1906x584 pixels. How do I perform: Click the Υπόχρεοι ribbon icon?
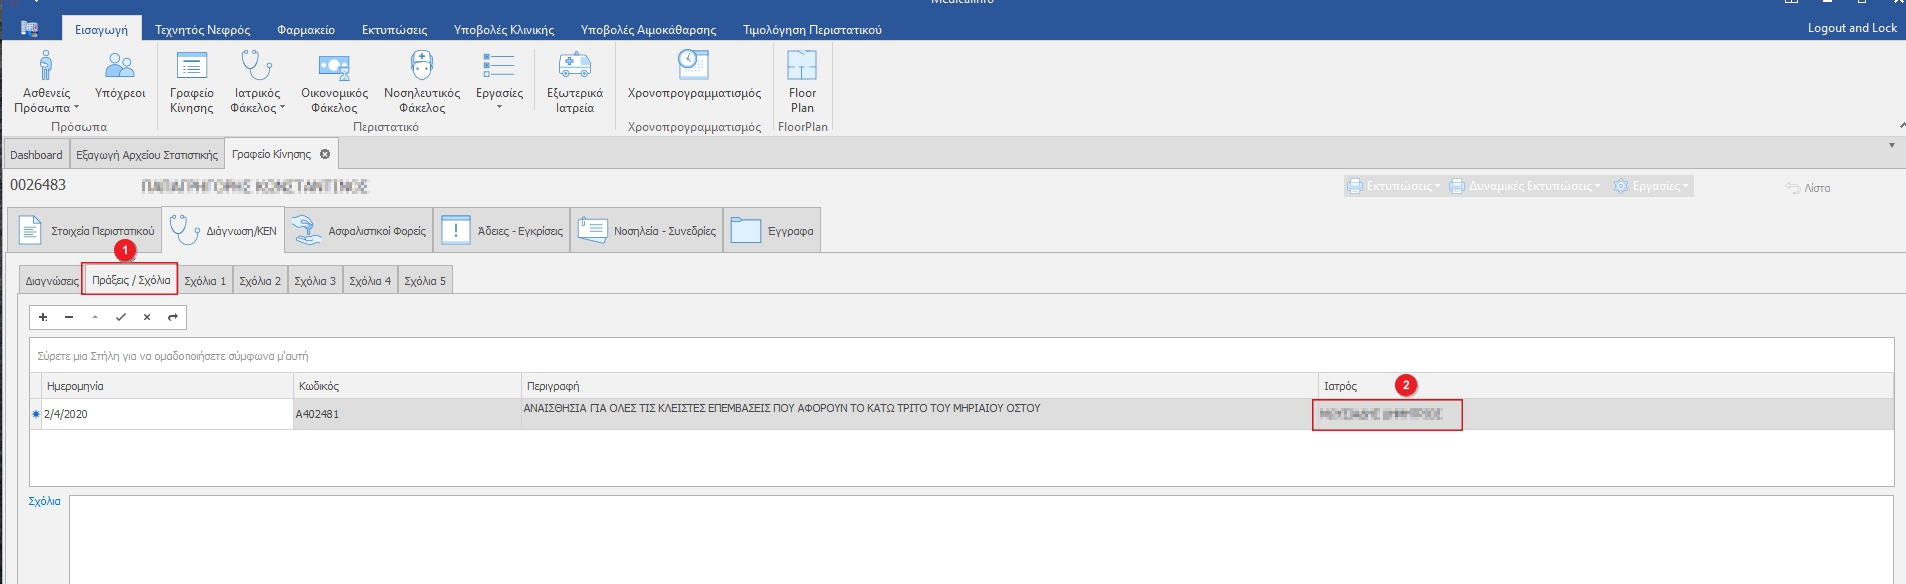pos(120,66)
